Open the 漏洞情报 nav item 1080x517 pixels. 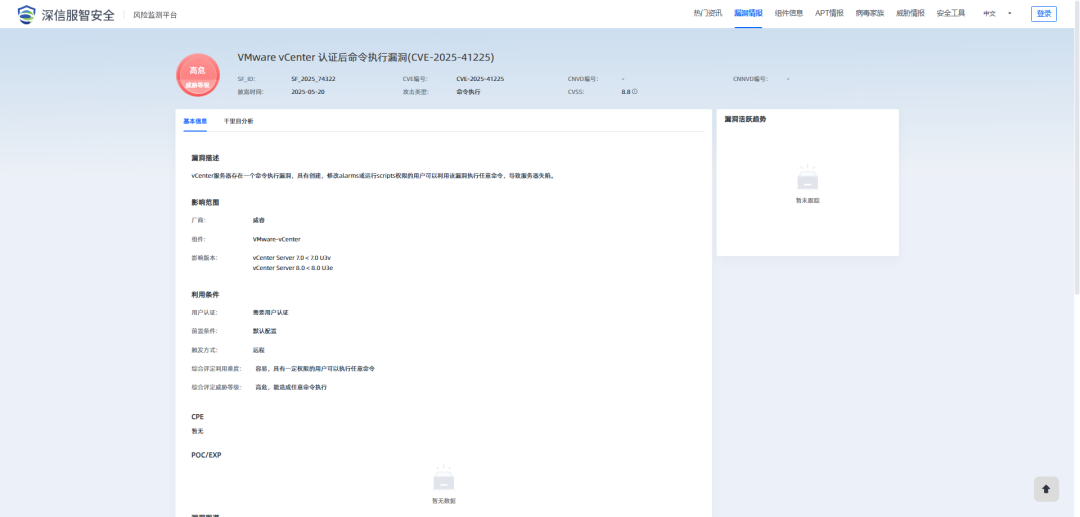(748, 13)
